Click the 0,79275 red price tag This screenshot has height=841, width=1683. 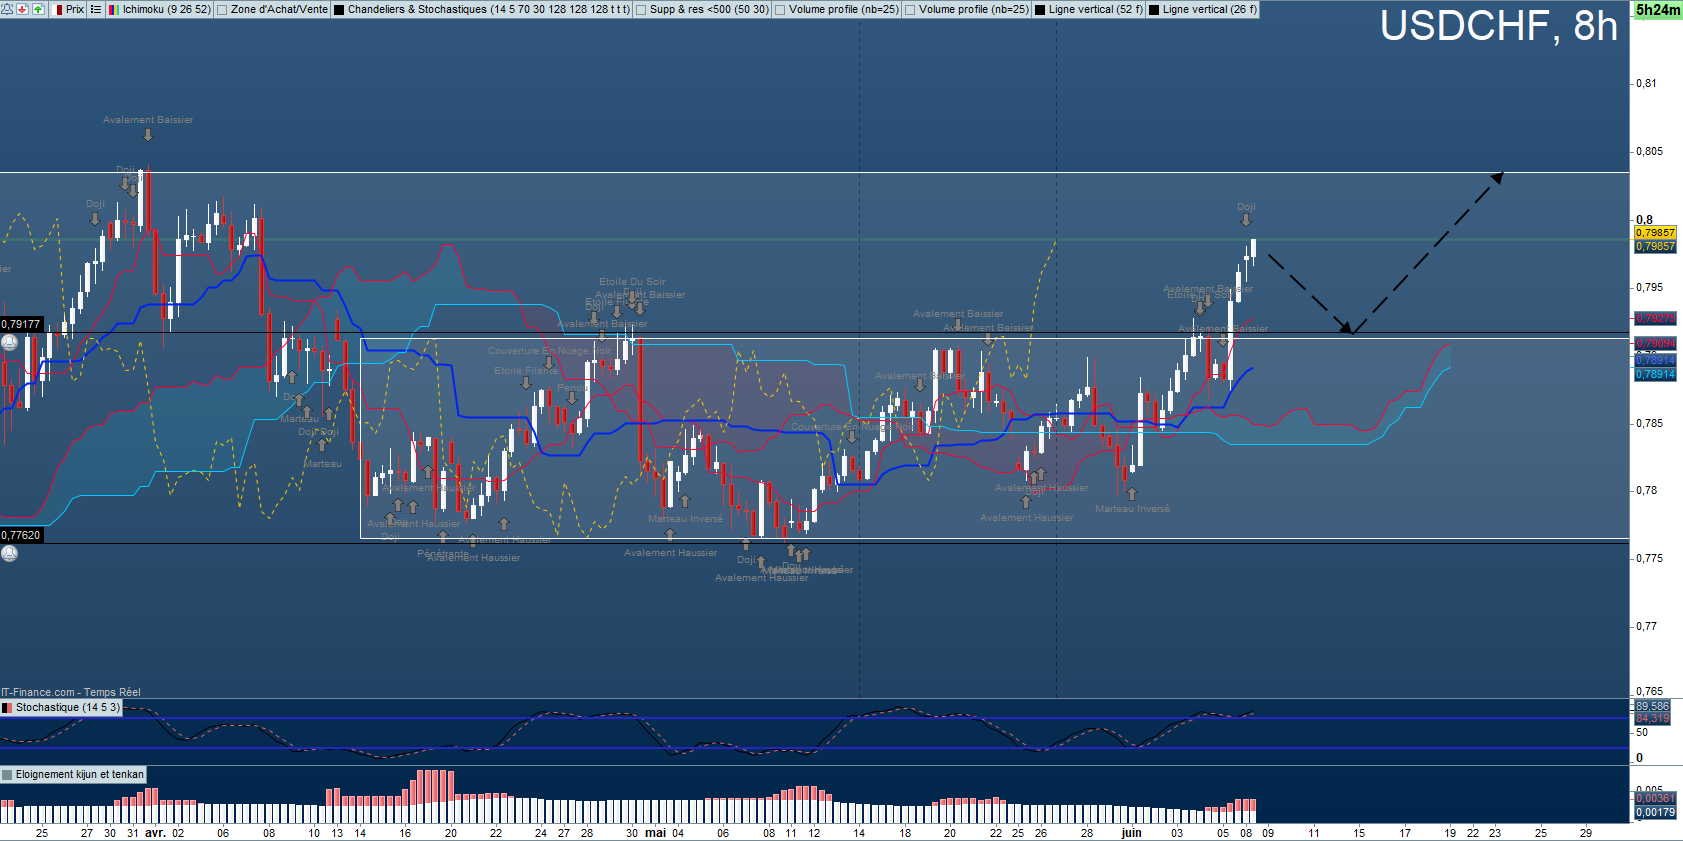1655,319
